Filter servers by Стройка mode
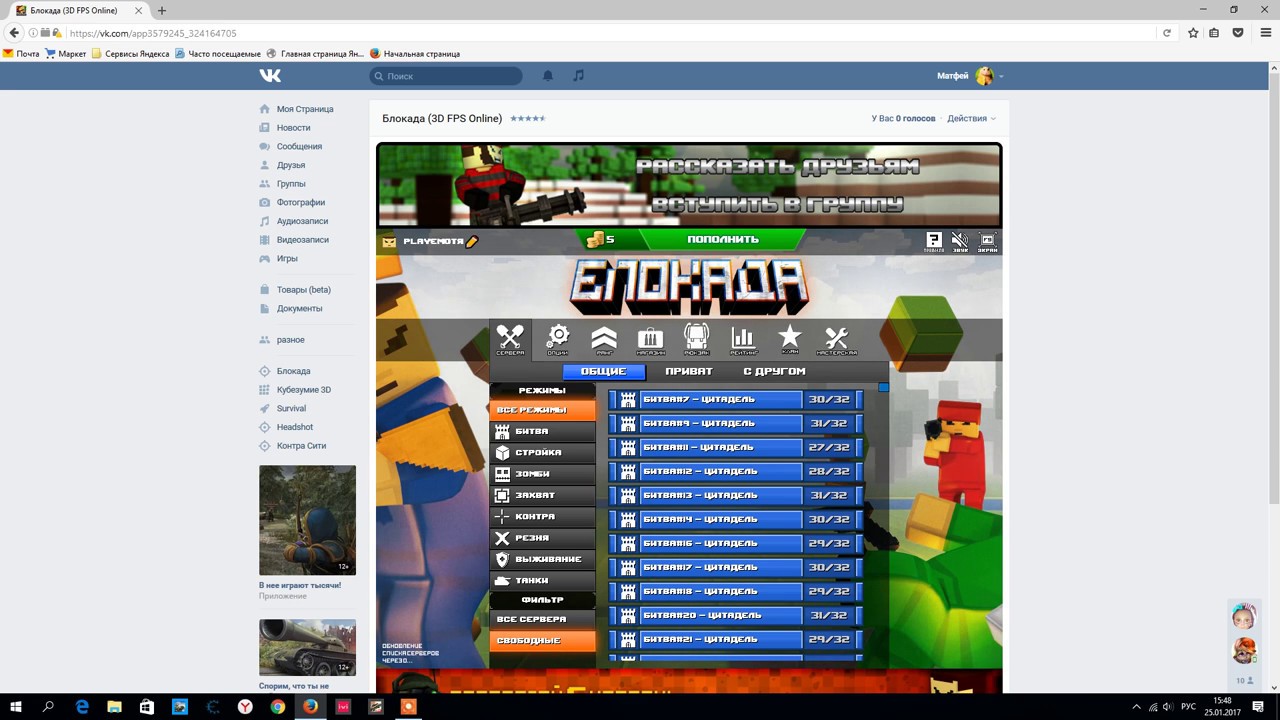1280x720 pixels. click(x=542, y=452)
